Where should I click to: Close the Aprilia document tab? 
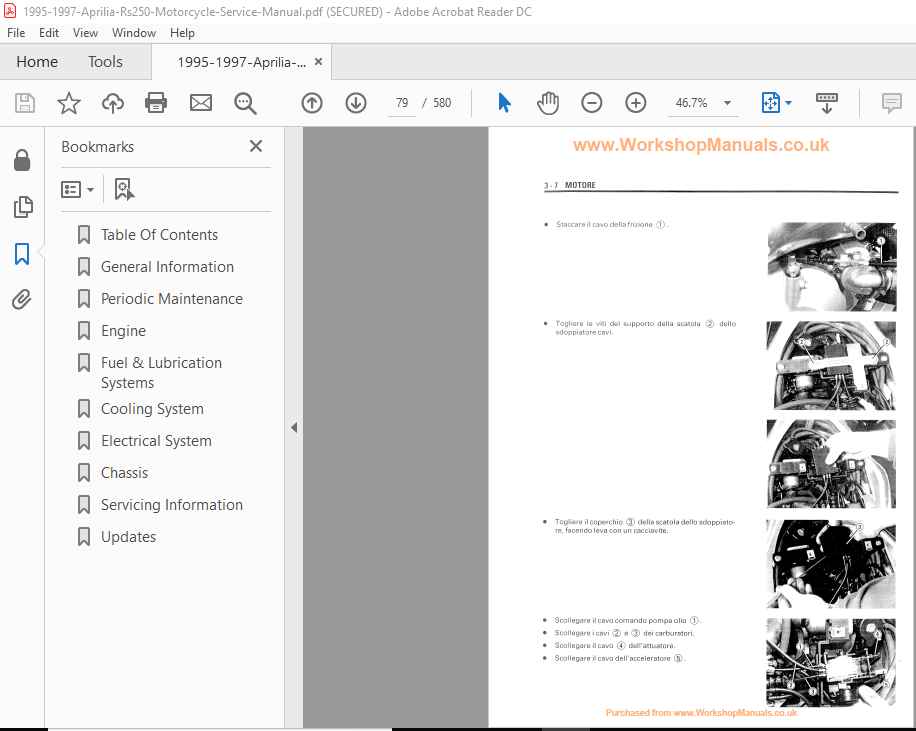318,61
